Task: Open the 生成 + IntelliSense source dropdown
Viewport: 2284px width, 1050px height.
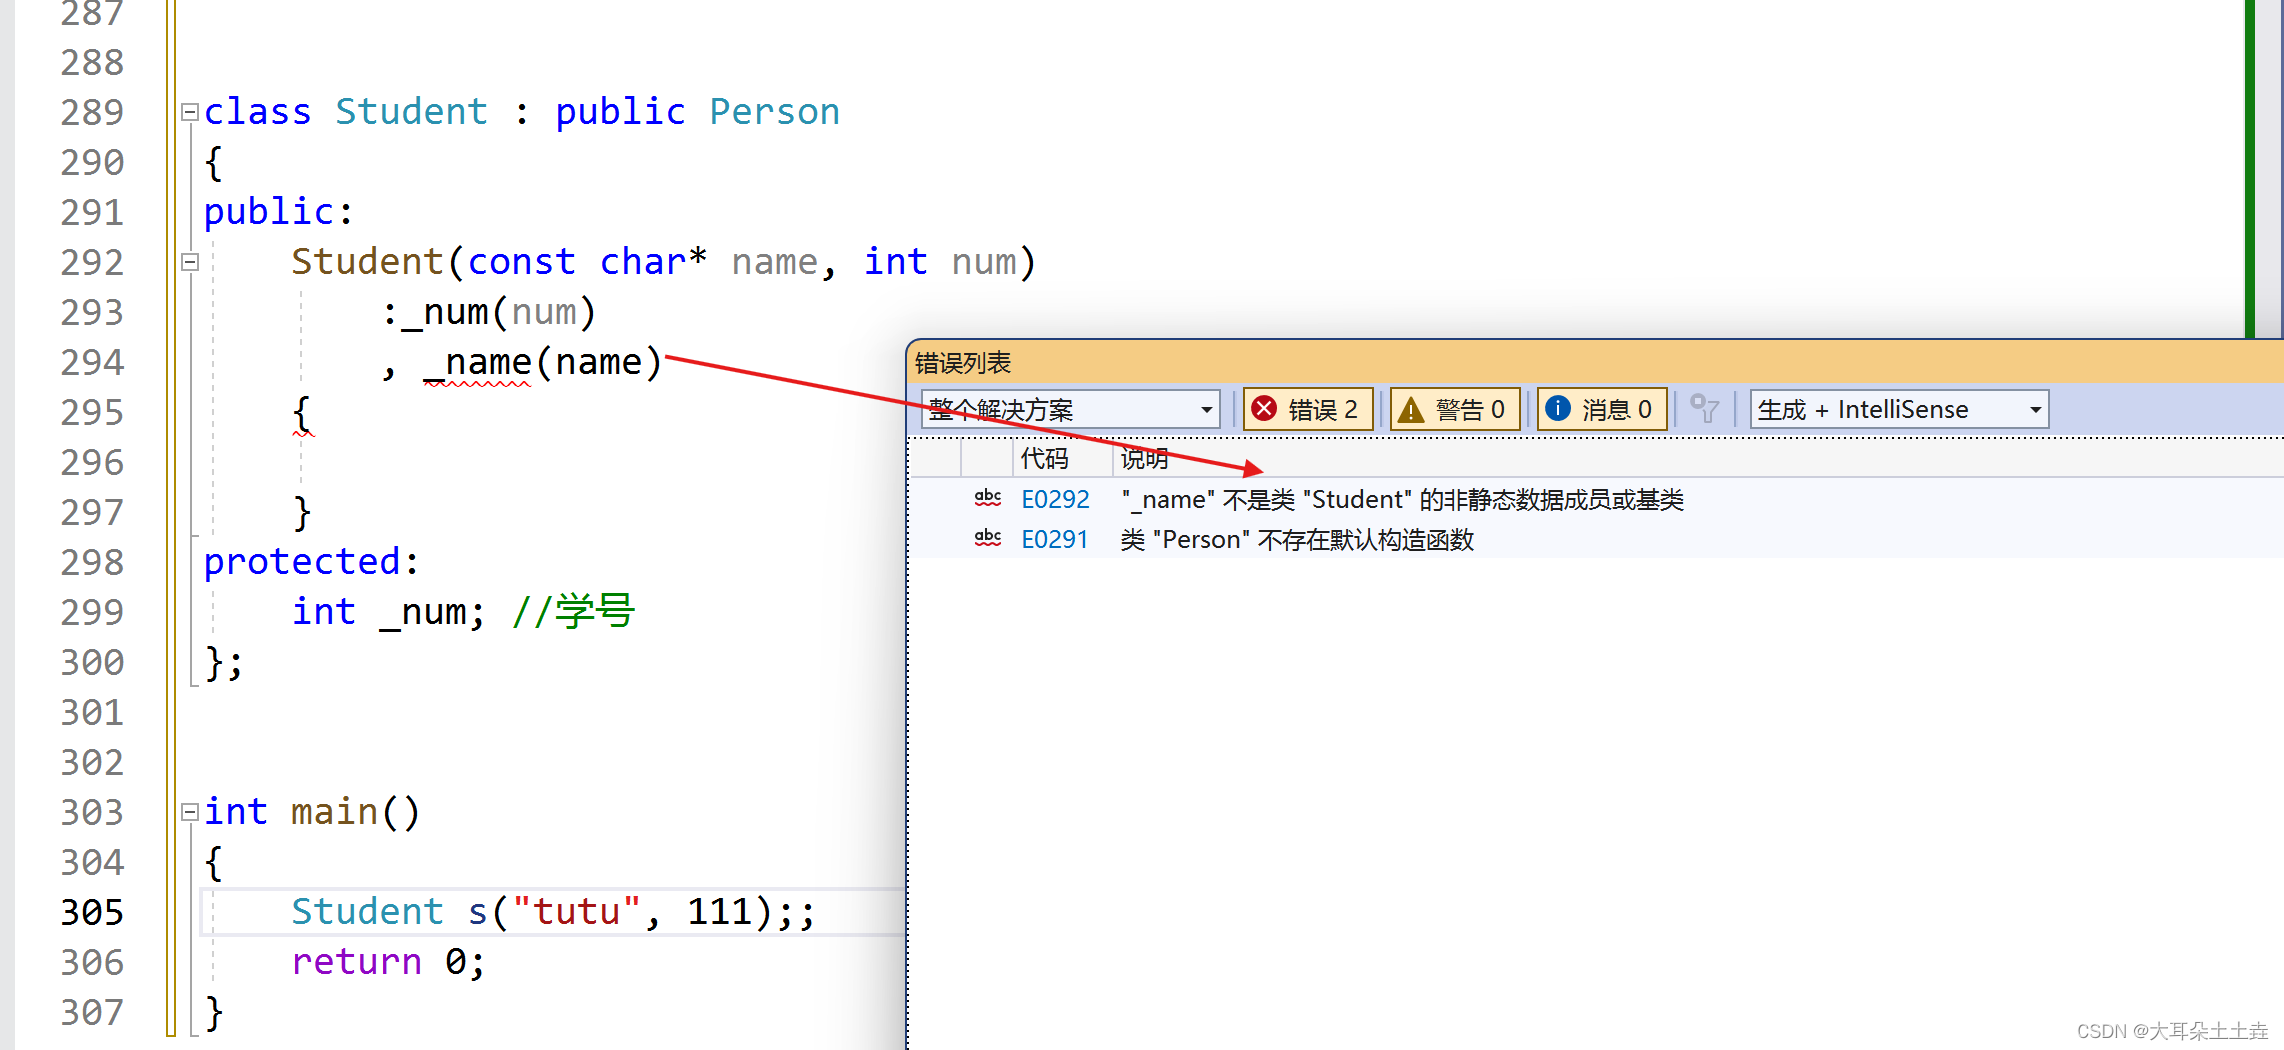Action: tap(1899, 409)
